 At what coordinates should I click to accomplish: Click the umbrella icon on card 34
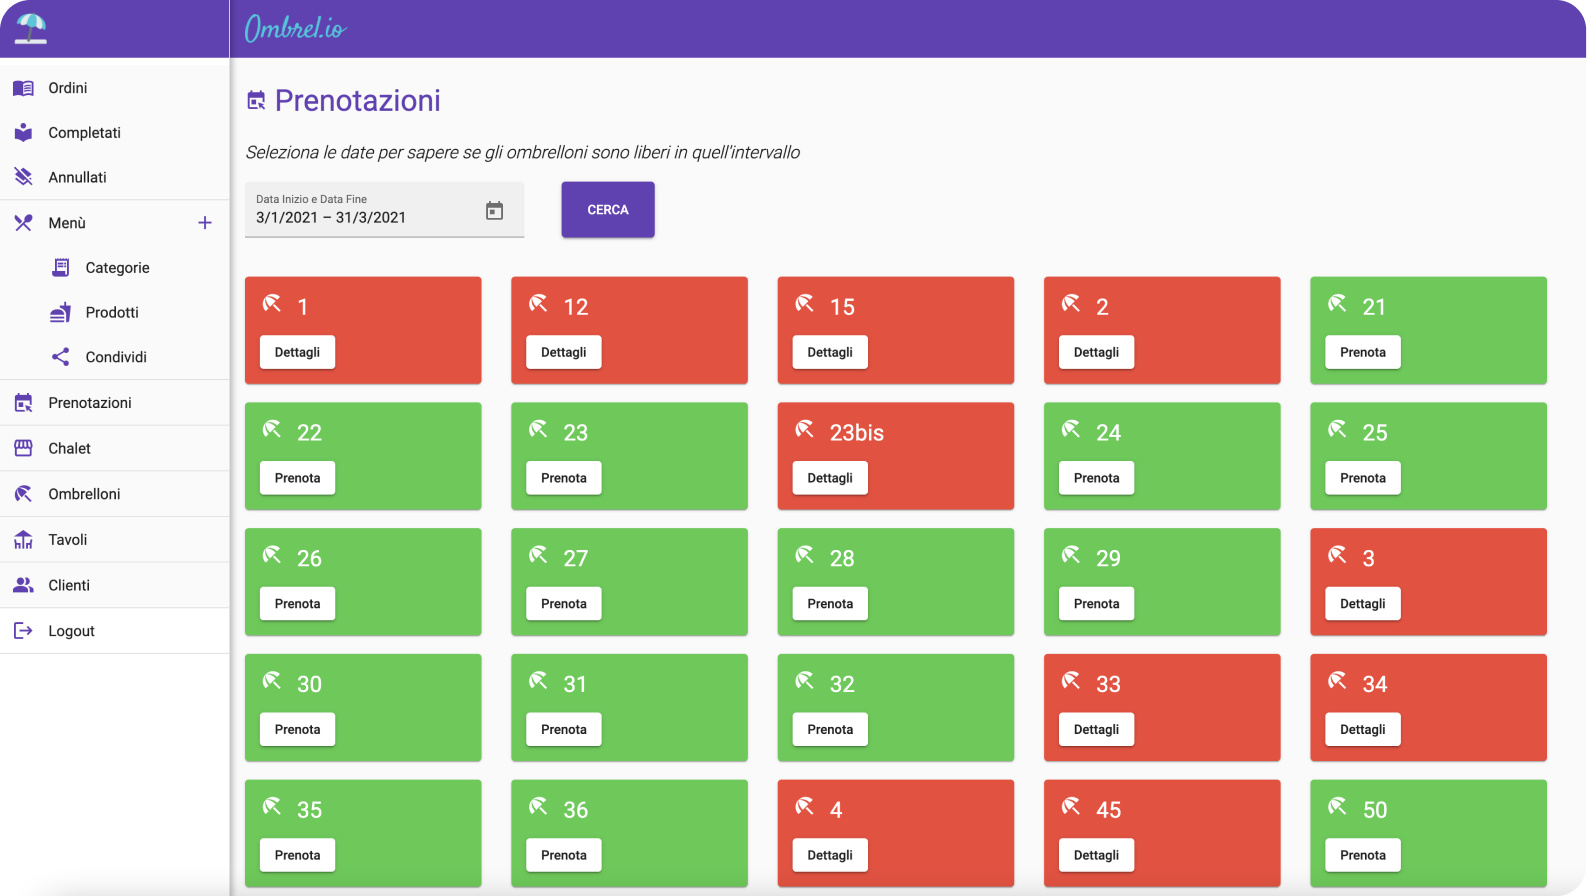pyautogui.click(x=1337, y=681)
